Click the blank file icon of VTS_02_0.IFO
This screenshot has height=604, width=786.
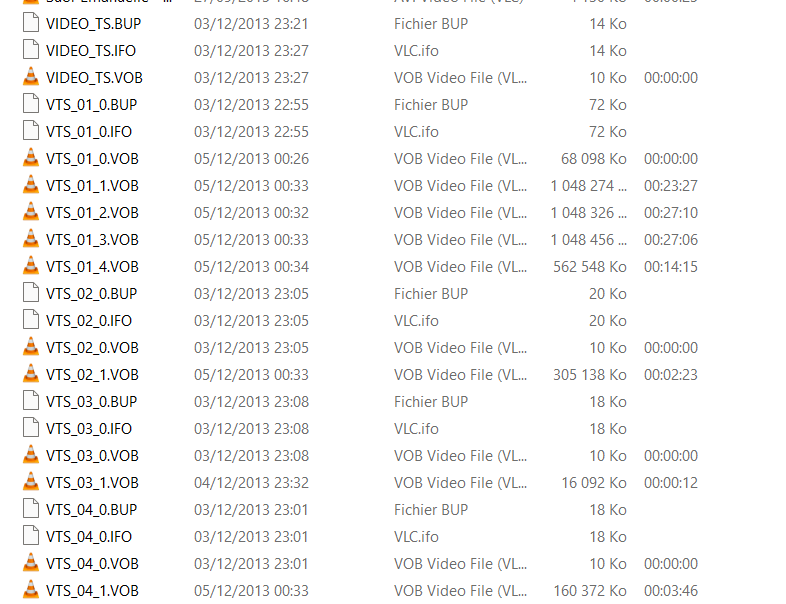coord(31,320)
